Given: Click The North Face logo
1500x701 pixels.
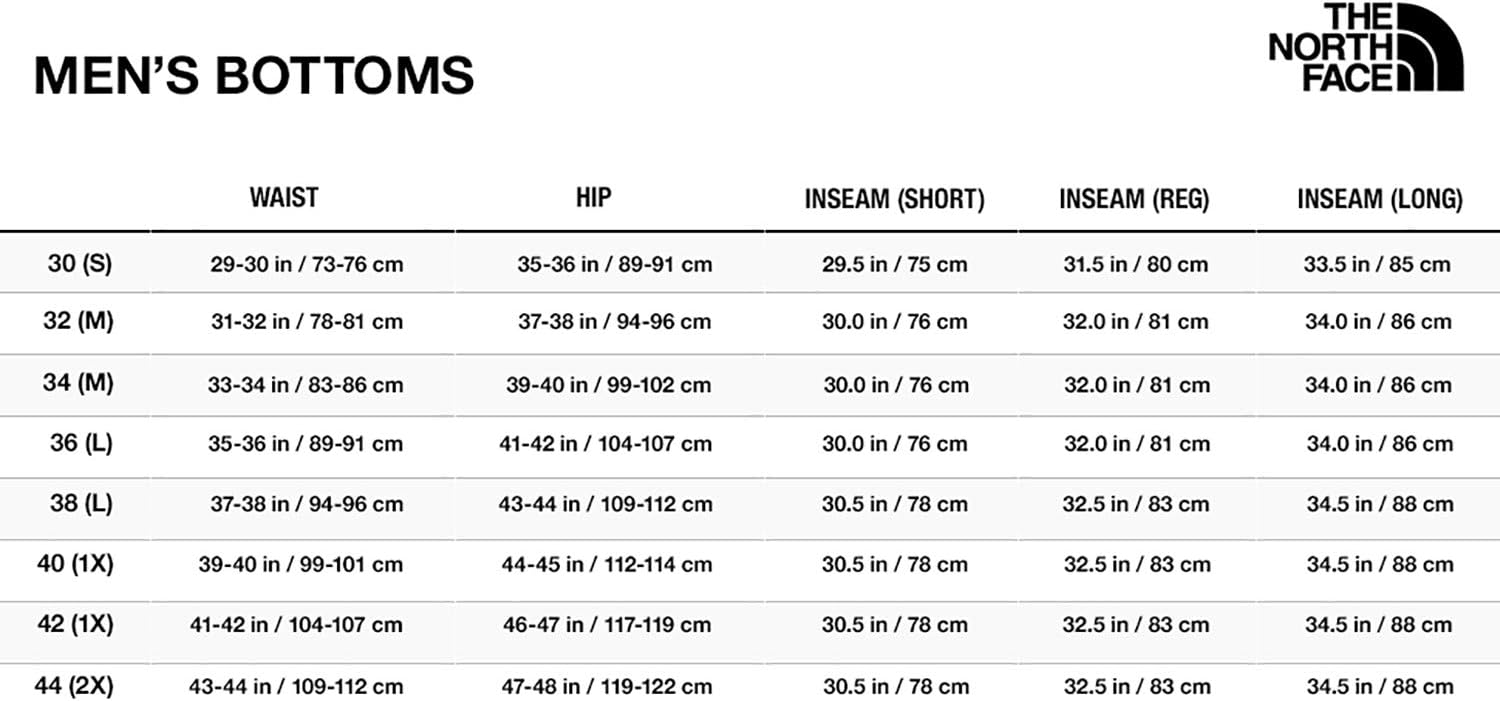Looking at the screenshot, I should (x=1366, y=47).
